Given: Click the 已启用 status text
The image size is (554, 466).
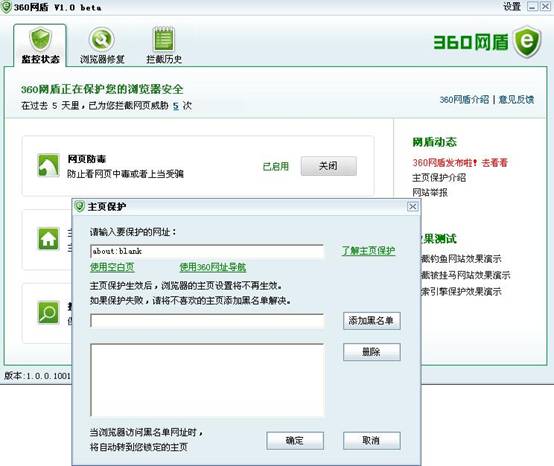Looking at the screenshot, I should (x=276, y=166).
